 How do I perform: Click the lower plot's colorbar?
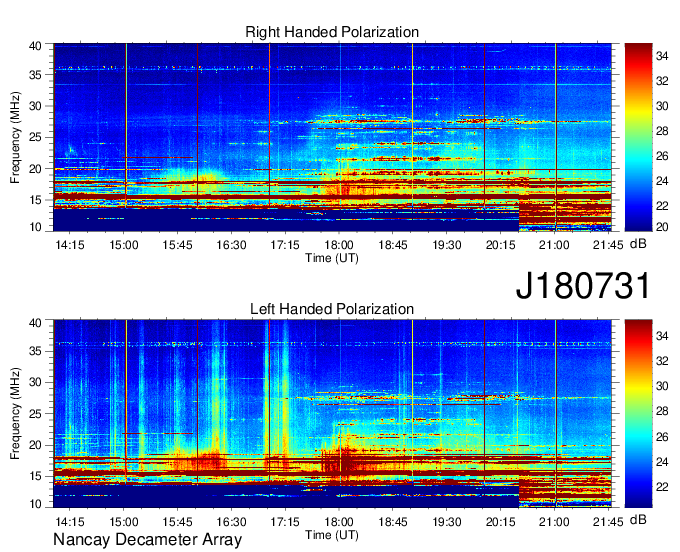click(638, 414)
